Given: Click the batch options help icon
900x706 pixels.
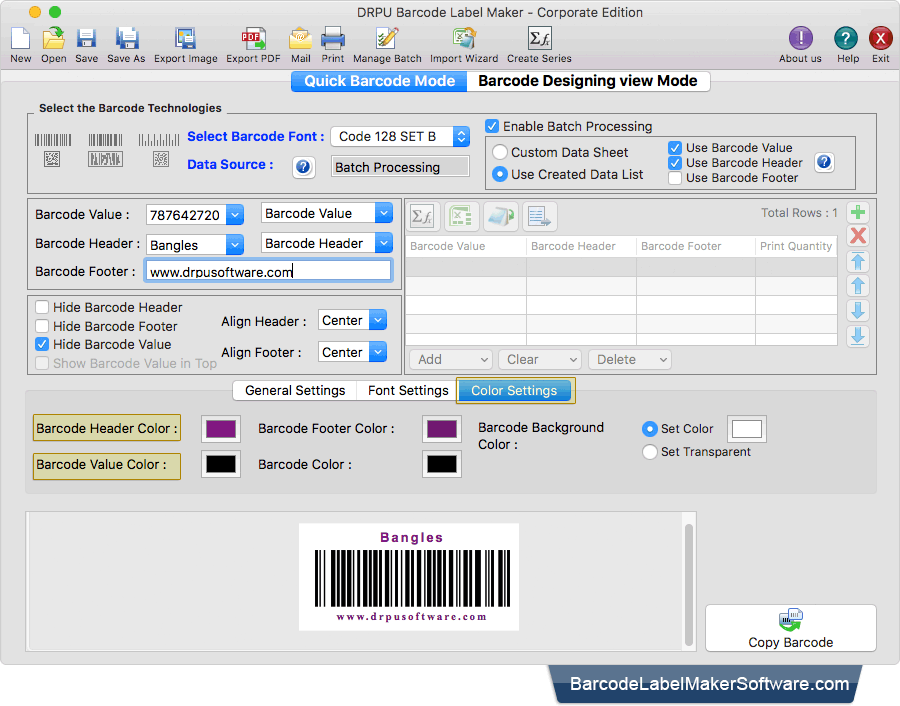Looking at the screenshot, I should coord(824,162).
